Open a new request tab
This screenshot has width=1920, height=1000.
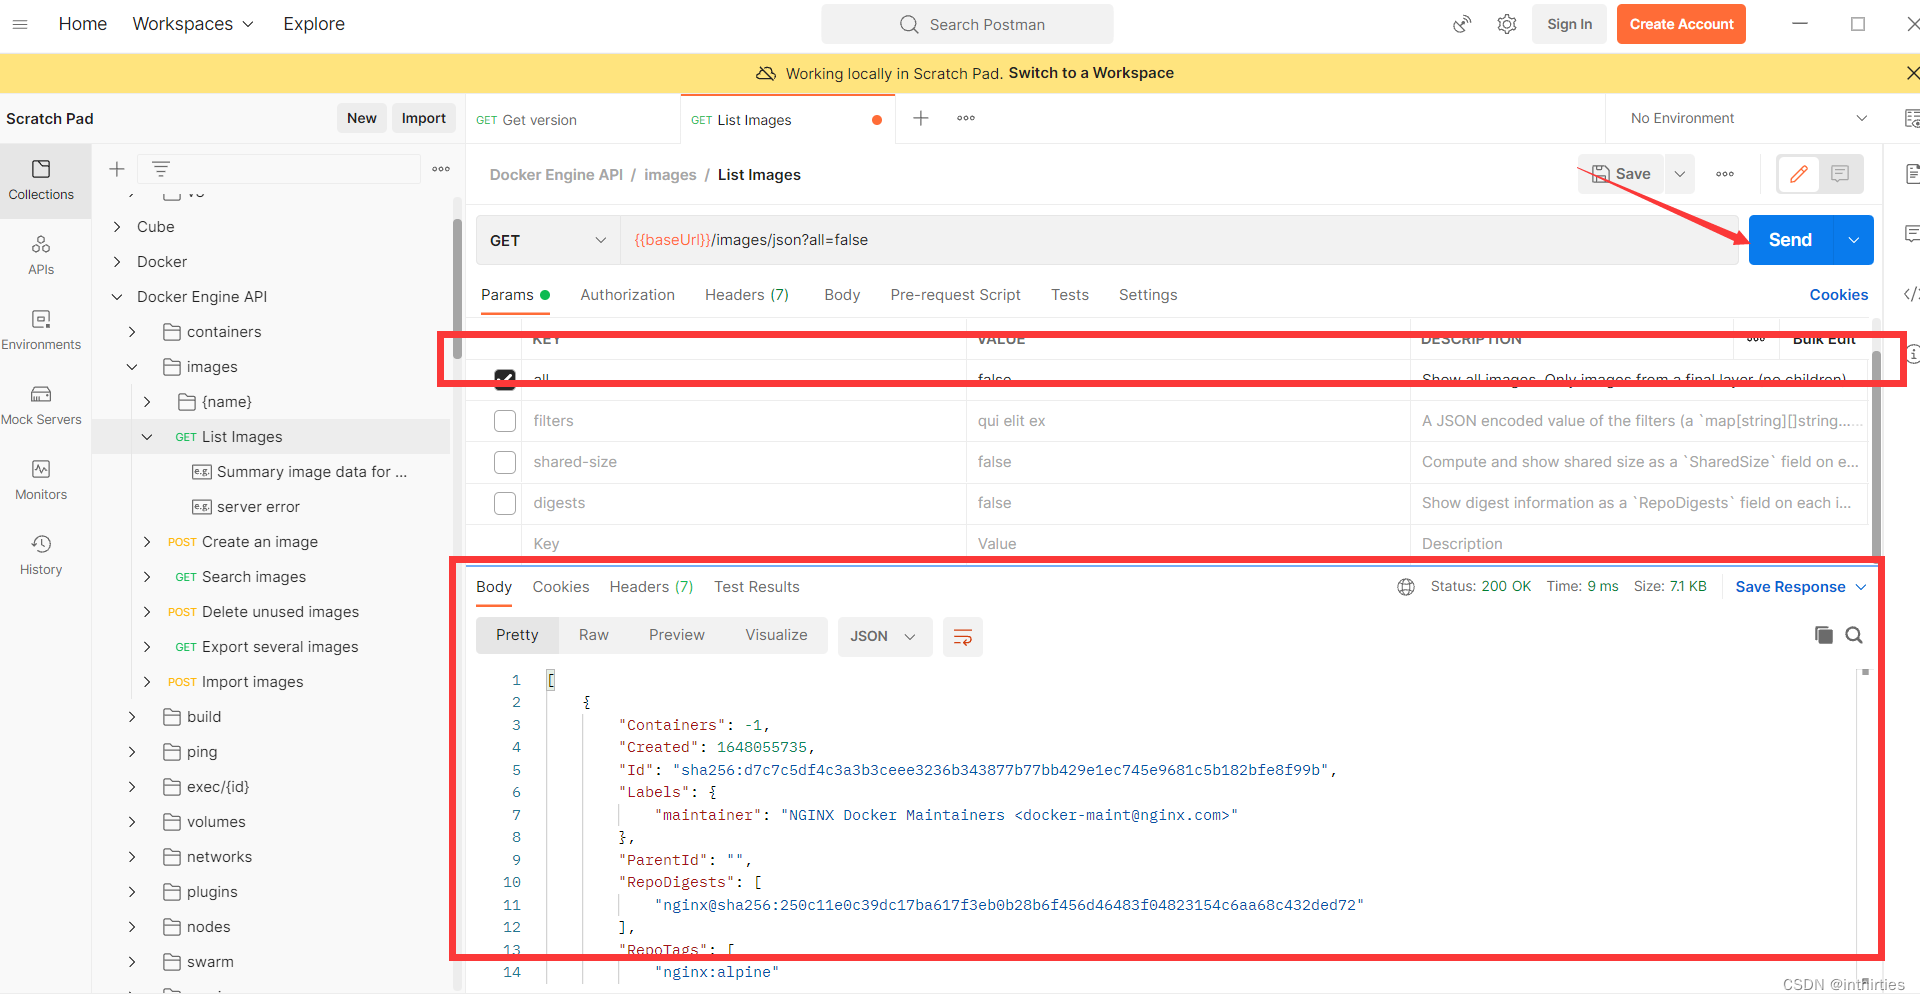pyautogui.click(x=921, y=118)
